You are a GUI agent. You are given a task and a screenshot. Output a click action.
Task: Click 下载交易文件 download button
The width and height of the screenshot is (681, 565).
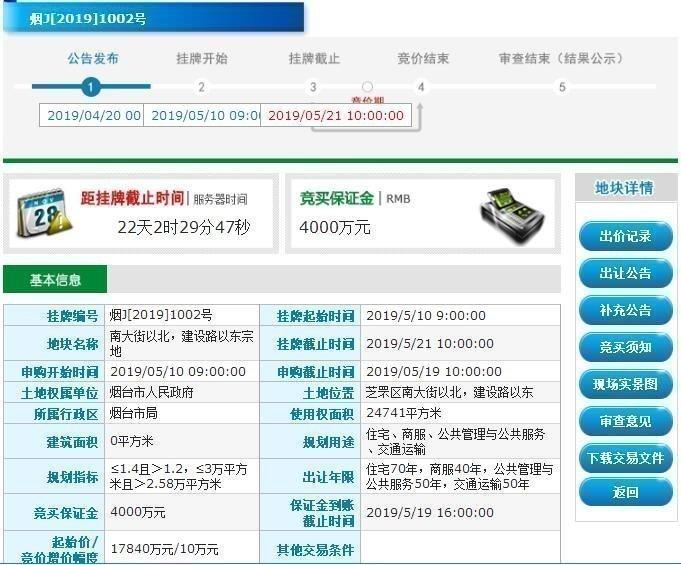[625, 458]
